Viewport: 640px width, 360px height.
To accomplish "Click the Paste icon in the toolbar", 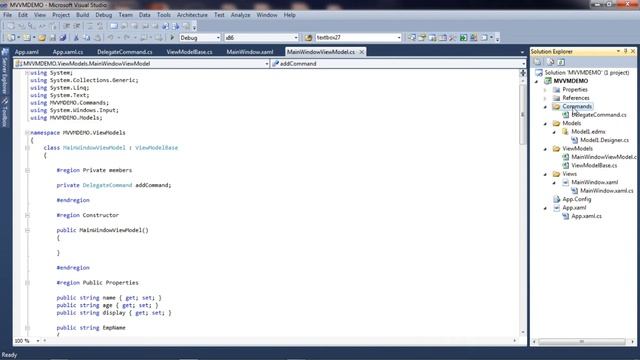I will pyautogui.click(x=98, y=38).
